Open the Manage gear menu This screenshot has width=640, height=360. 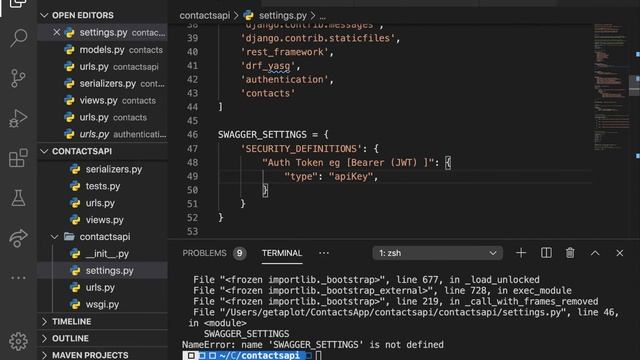tap(18, 341)
